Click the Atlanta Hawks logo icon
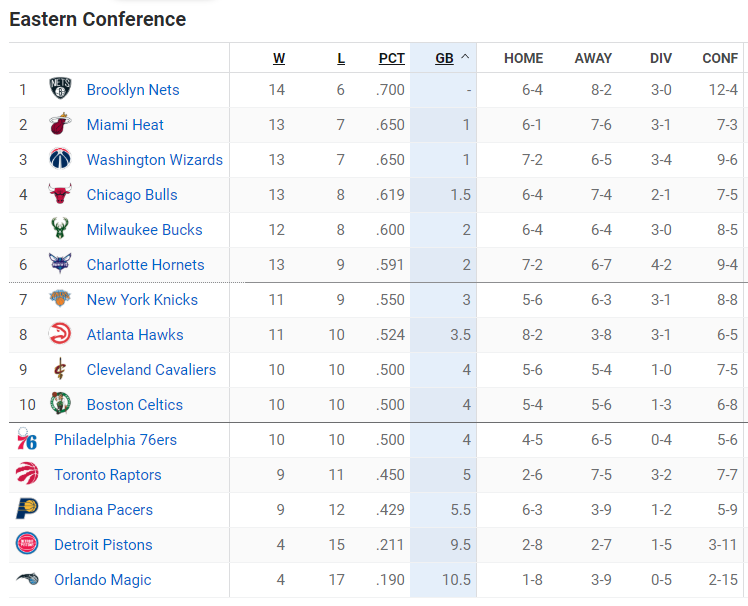748x606 pixels. pos(60,334)
